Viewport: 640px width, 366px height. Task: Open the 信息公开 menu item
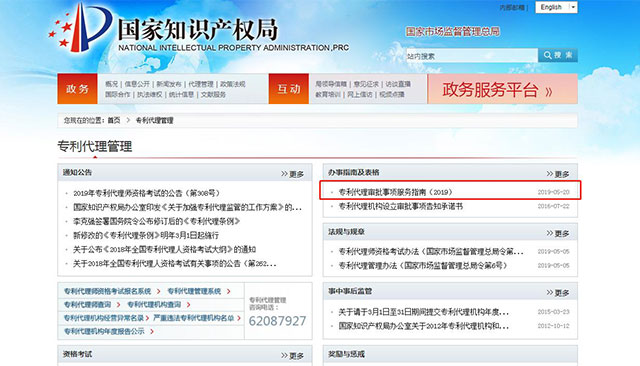[x=137, y=84]
